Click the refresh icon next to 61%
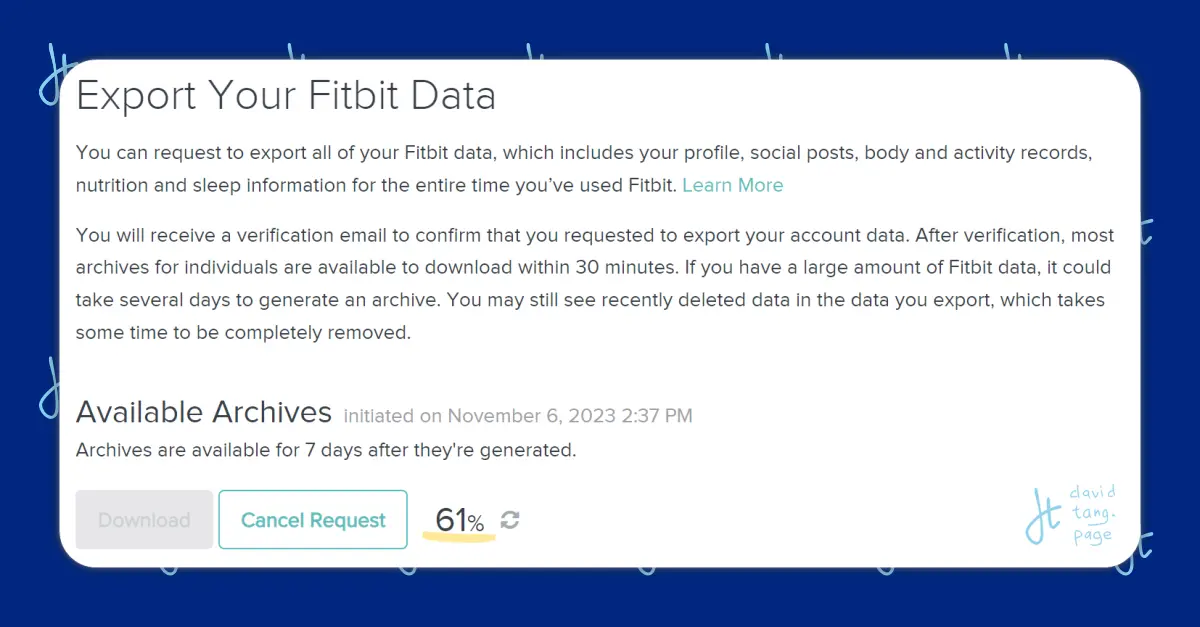The width and height of the screenshot is (1200, 627). click(x=510, y=520)
